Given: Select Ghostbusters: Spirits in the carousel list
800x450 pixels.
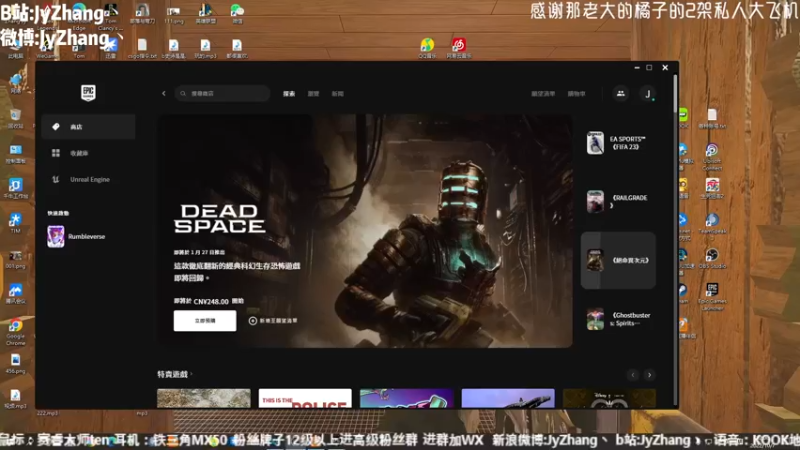Looking at the screenshot, I should [x=618, y=319].
